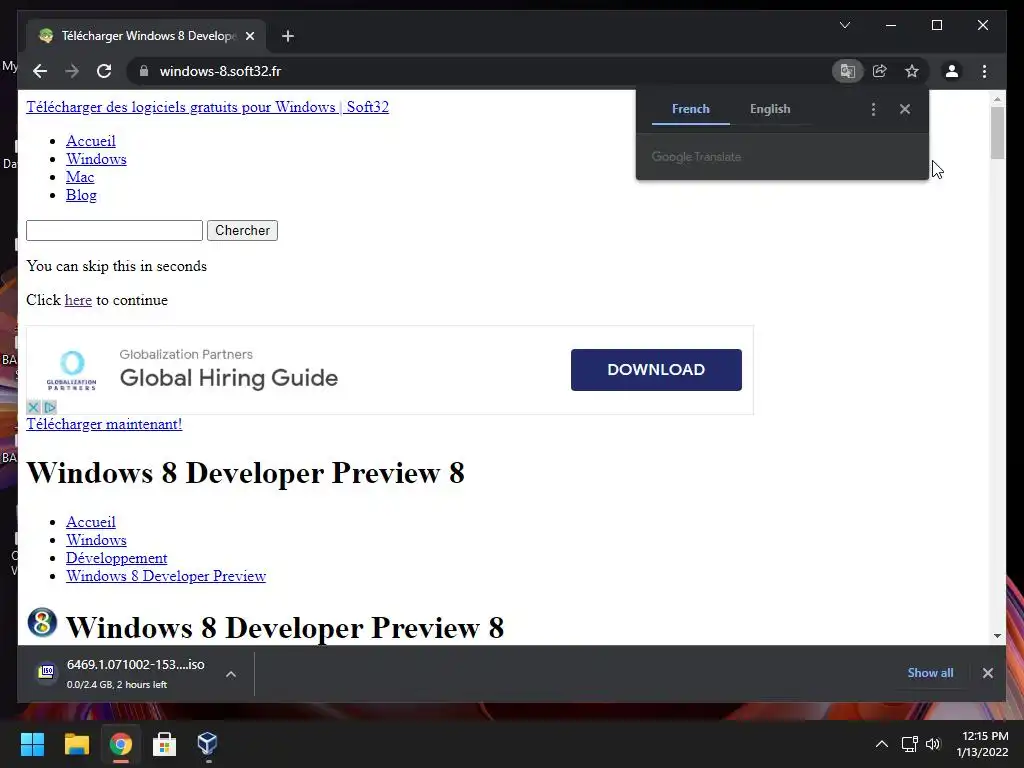This screenshot has height=768, width=1024.
Task: Close the Télécharger Windows 8 tab
Action: point(249,36)
